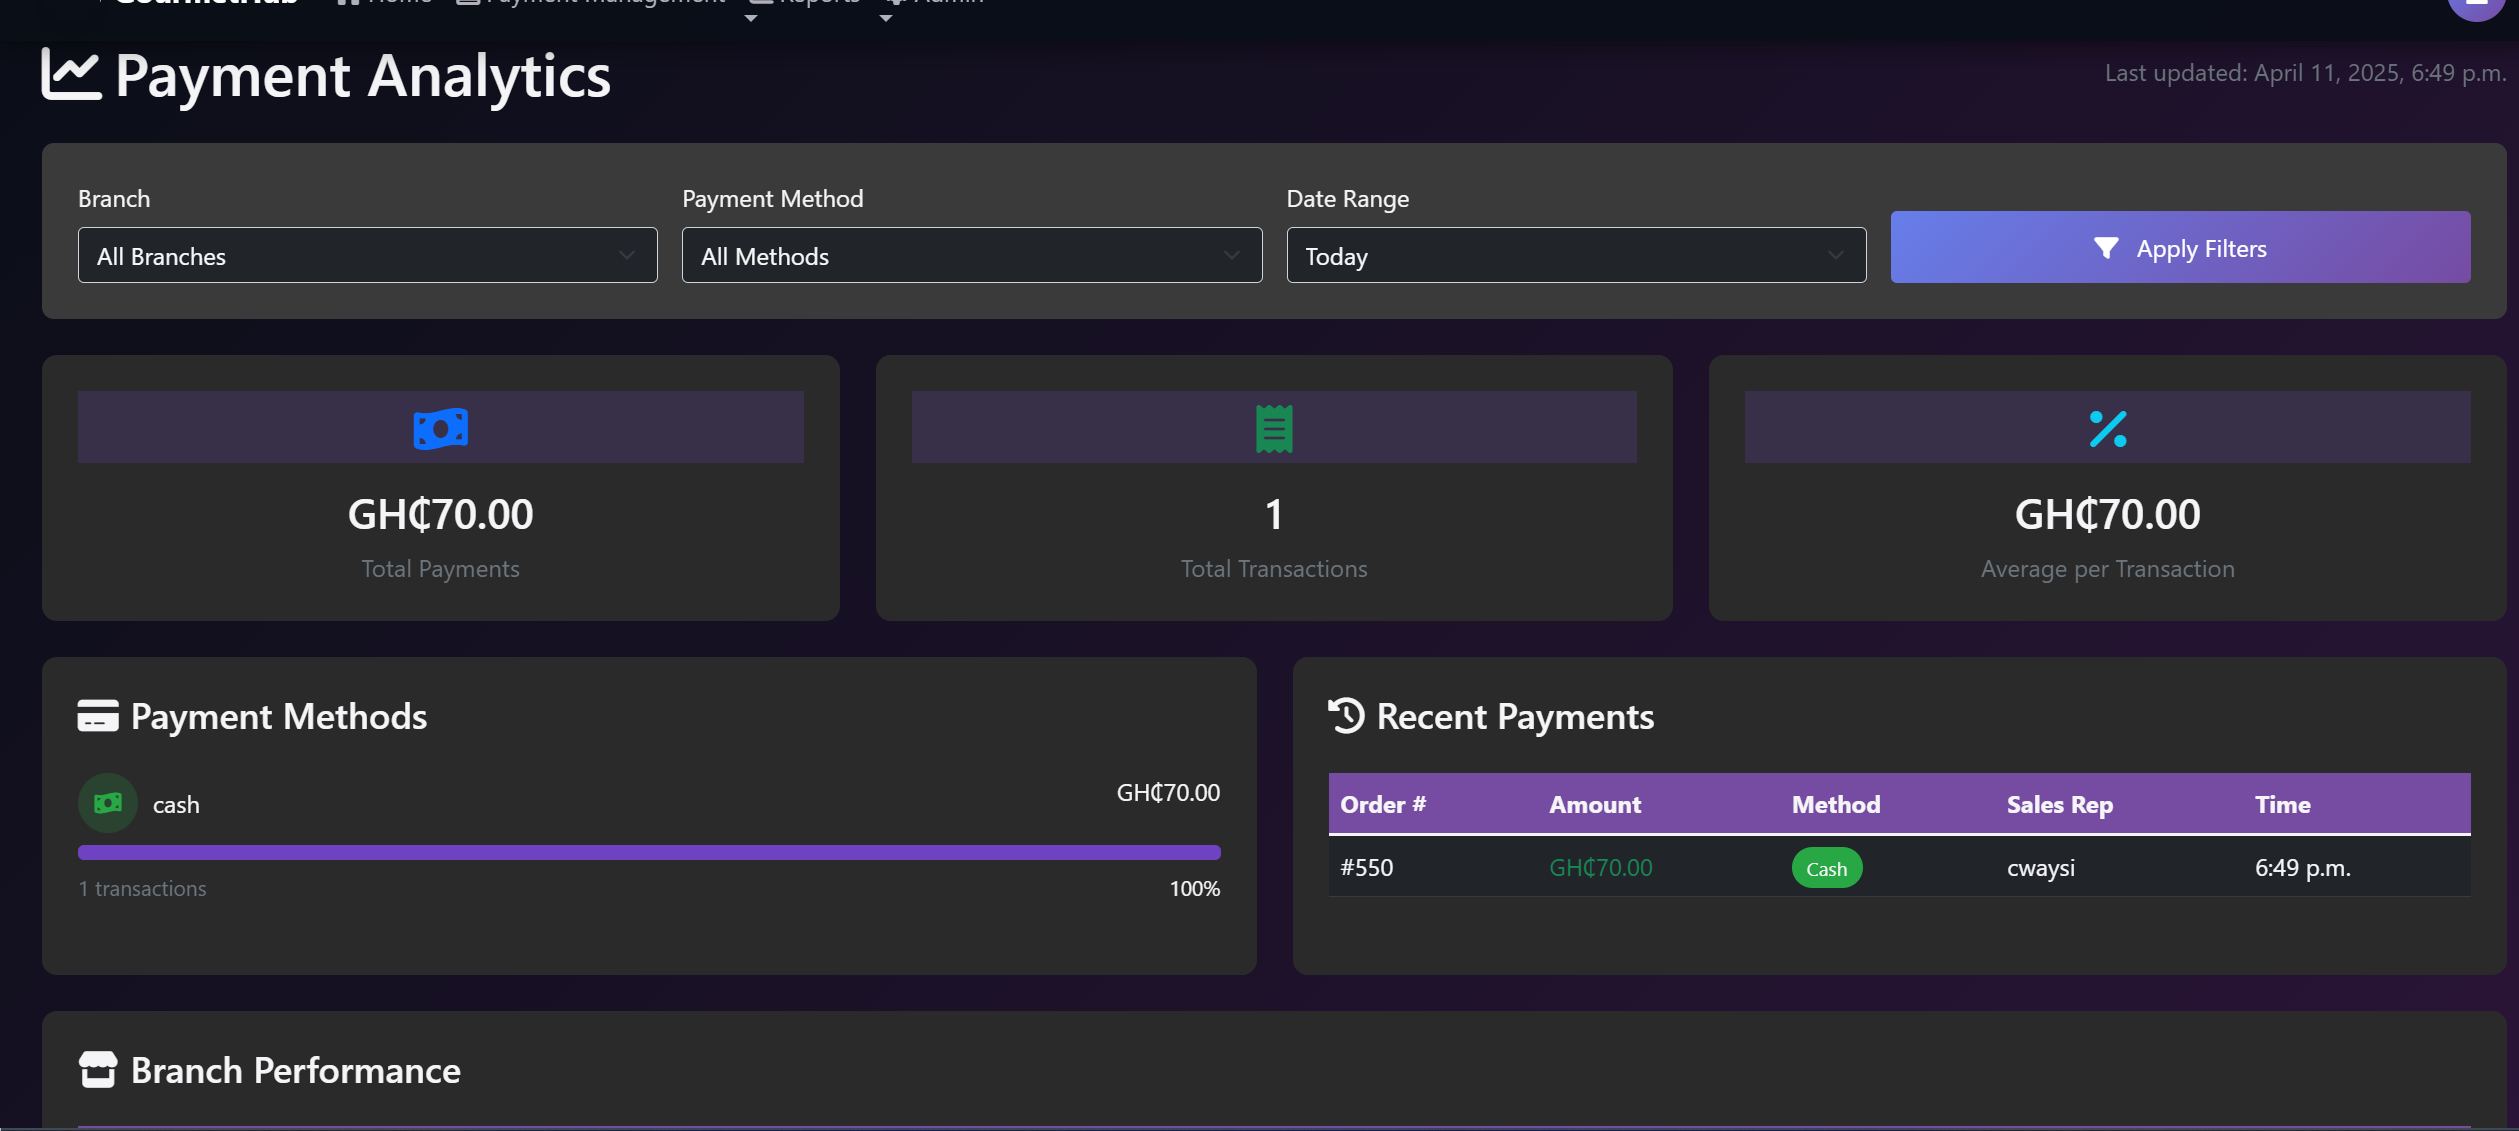Select the Cash badge for order #550

coord(1826,868)
